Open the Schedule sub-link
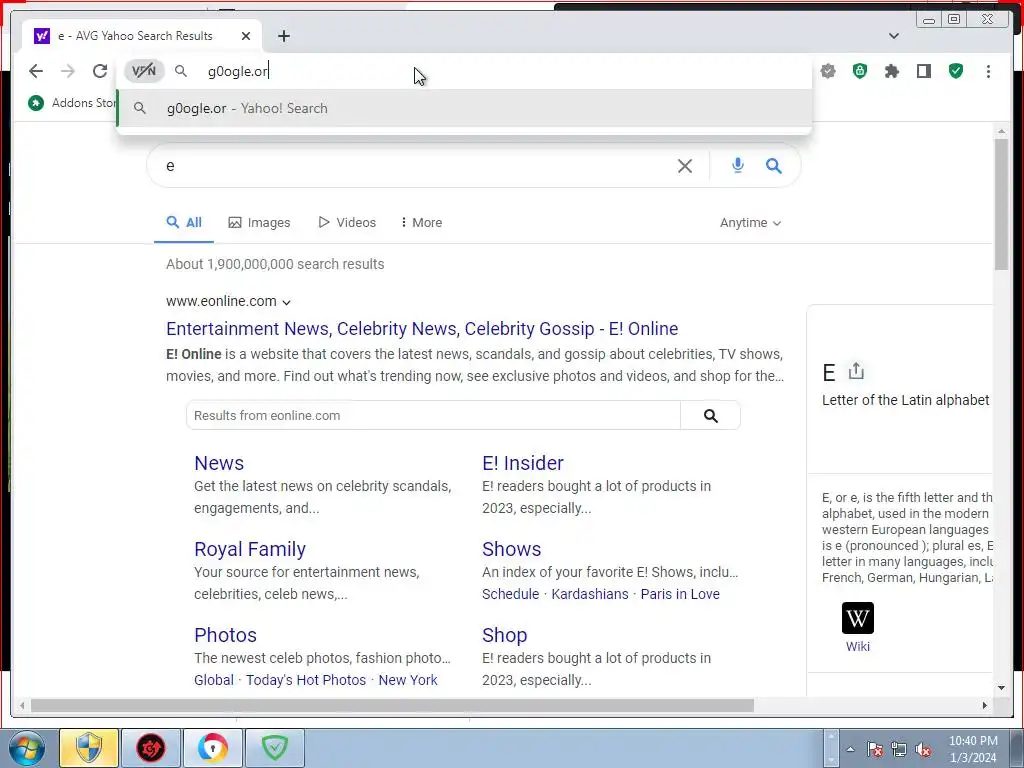 [511, 594]
